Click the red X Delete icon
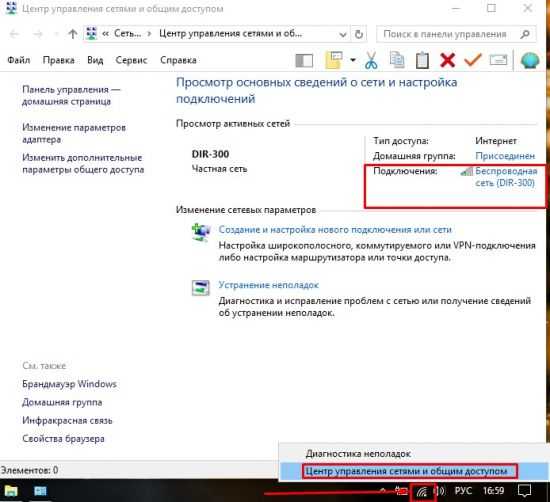The image size is (550, 502). click(448, 60)
